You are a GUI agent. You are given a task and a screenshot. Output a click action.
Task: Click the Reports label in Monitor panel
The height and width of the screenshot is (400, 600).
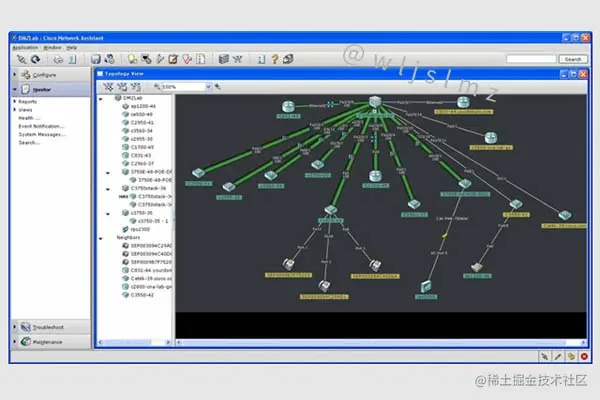[x=28, y=101]
